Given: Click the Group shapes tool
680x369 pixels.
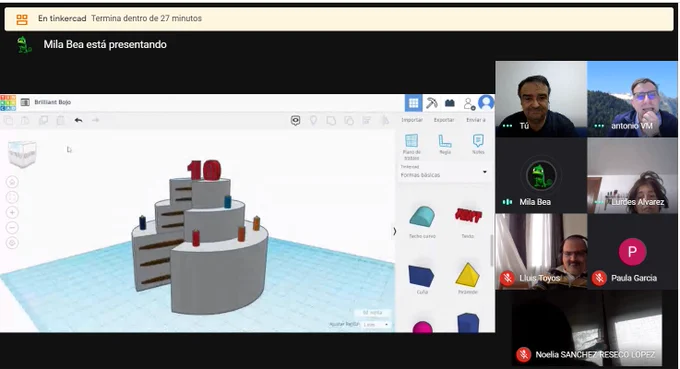Looking at the screenshot, I should coord(331,121).
